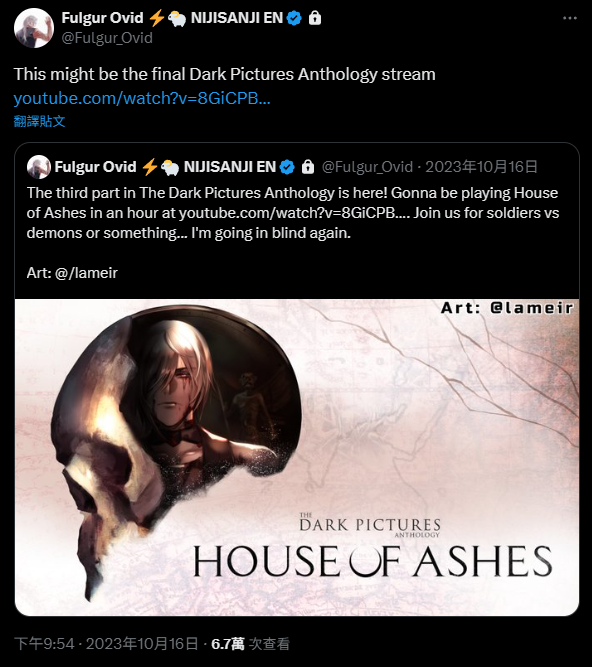Click the lightning bolt emoji in main author name

pos(157,18)
